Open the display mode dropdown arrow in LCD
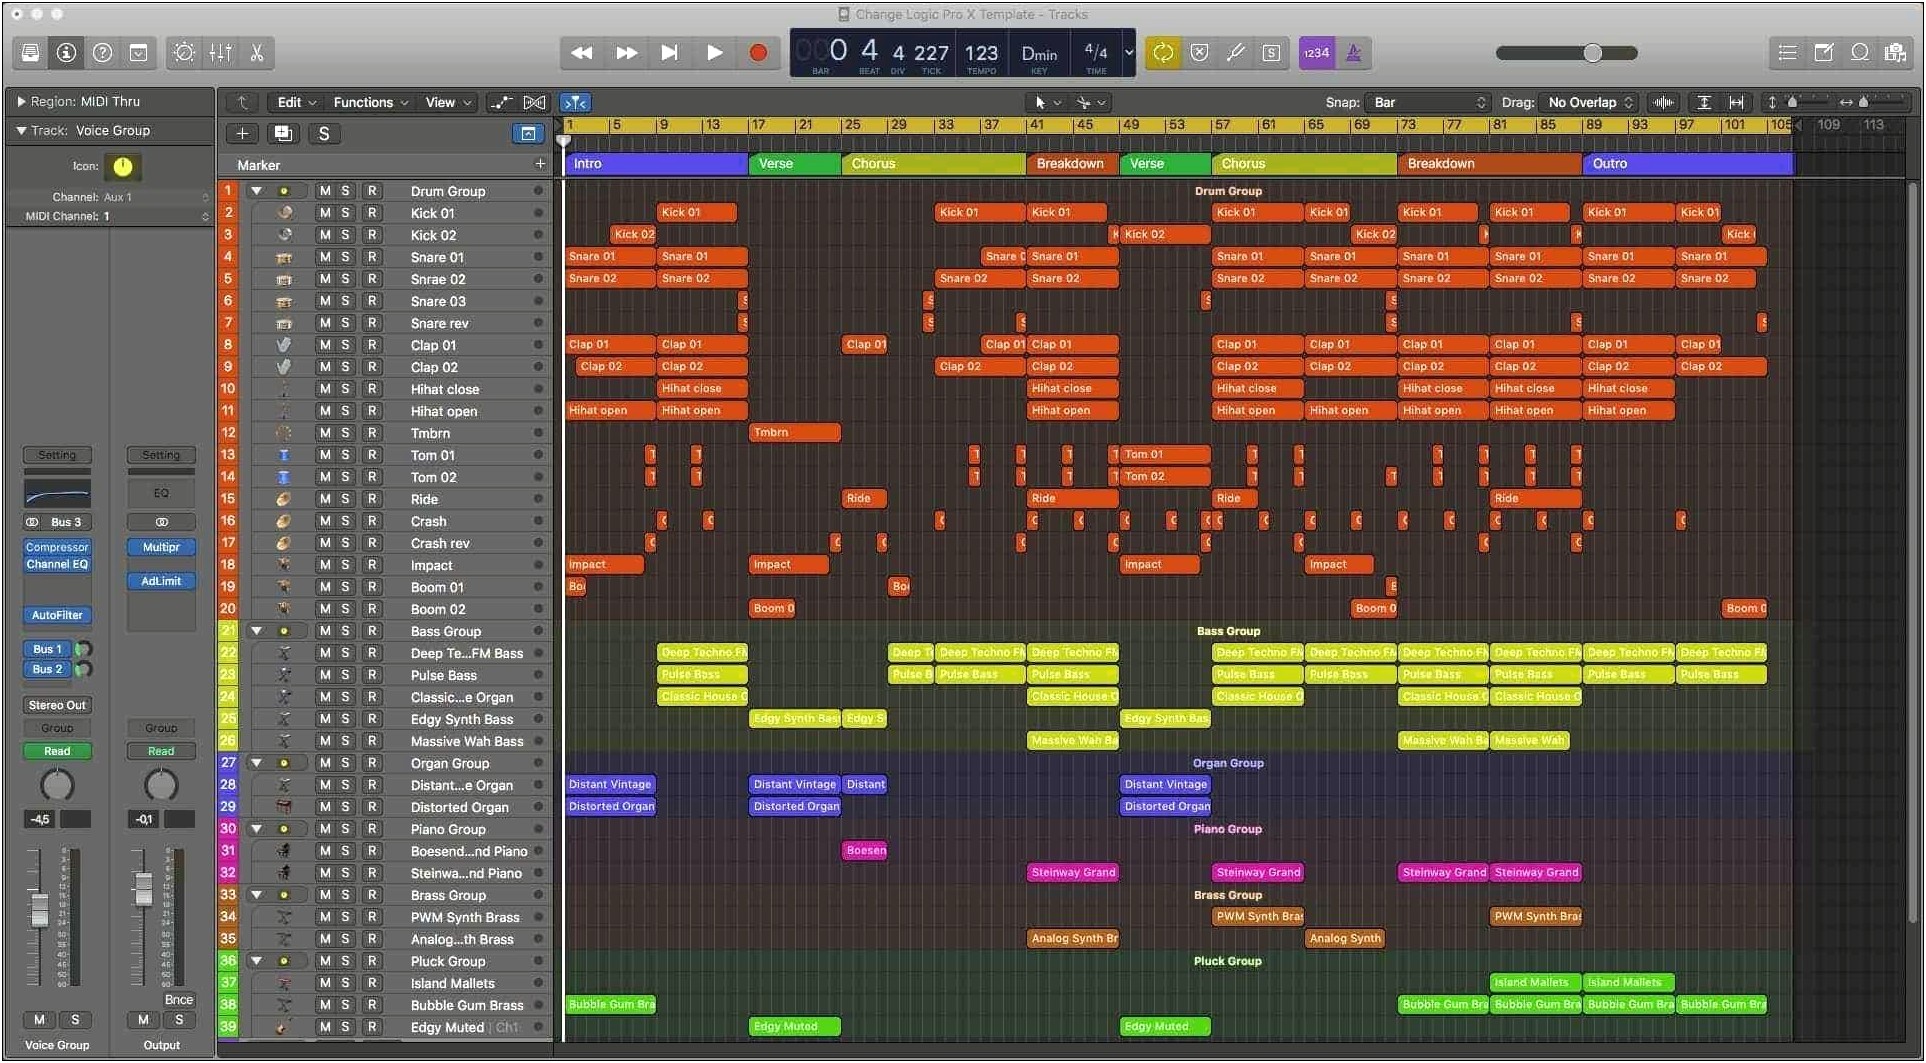Viewport: 1926px width, 1063px height. (x=1128, y=53)
